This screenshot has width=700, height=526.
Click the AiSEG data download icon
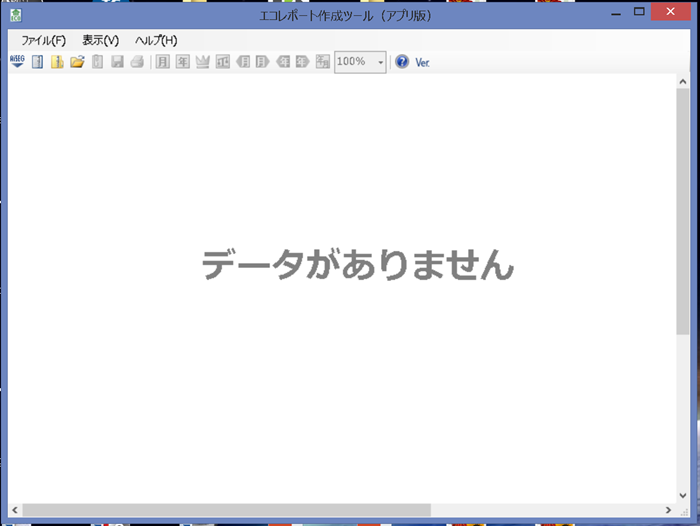(17, 61)
